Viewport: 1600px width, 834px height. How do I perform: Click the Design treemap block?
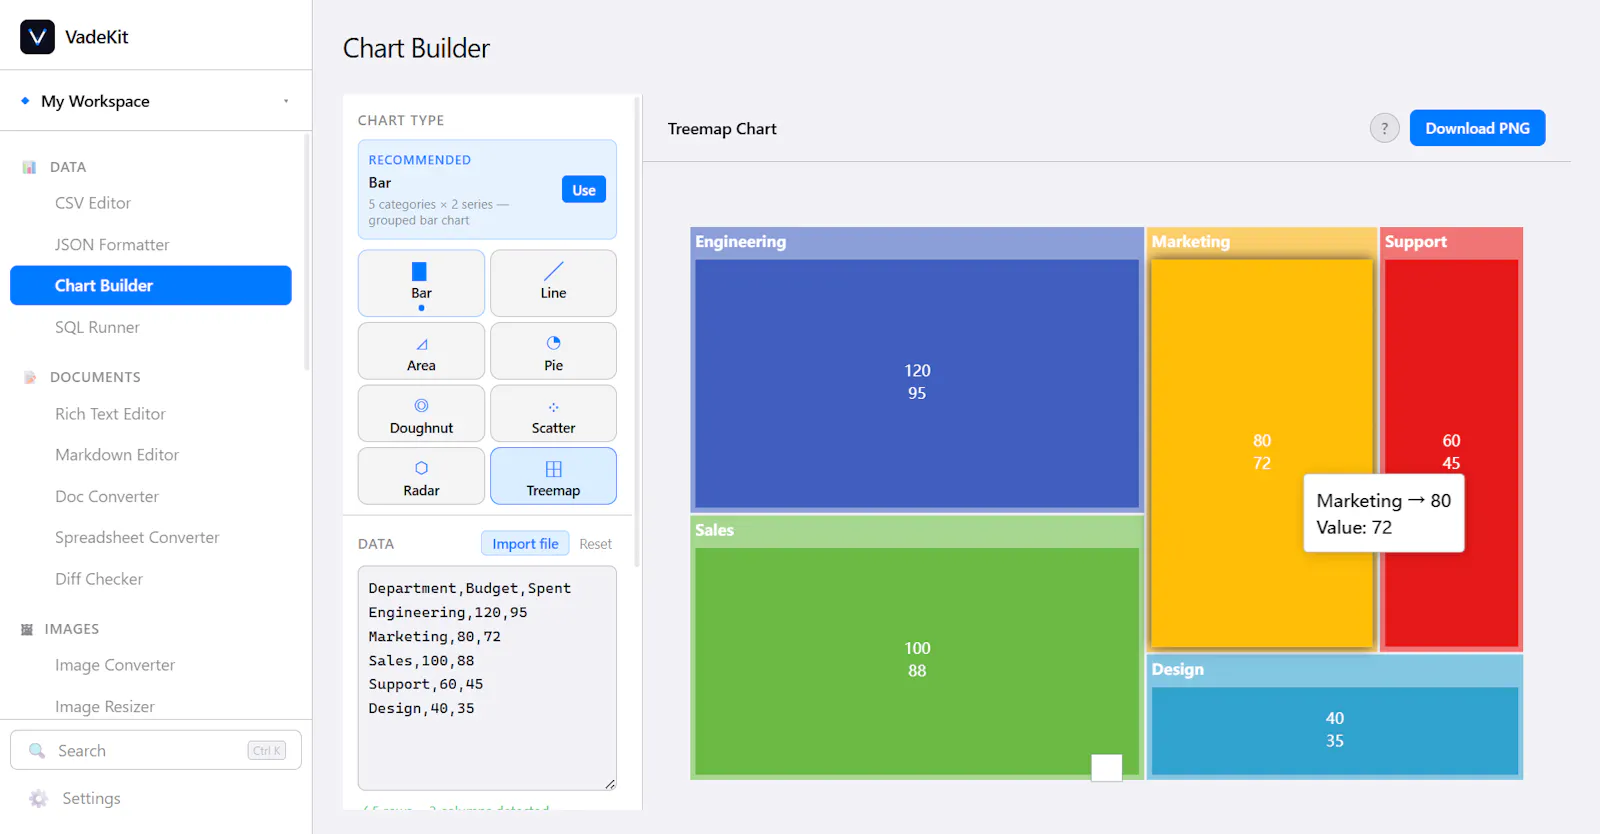tap(1335, 731)
